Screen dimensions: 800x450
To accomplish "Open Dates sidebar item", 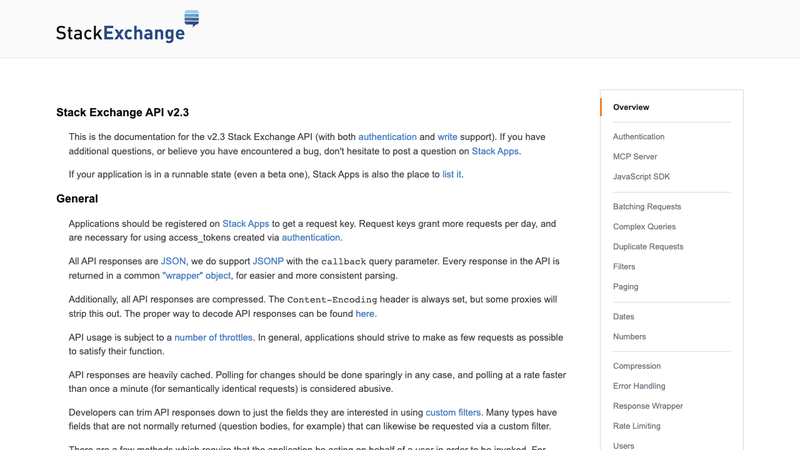I will [x=623, y=316].
